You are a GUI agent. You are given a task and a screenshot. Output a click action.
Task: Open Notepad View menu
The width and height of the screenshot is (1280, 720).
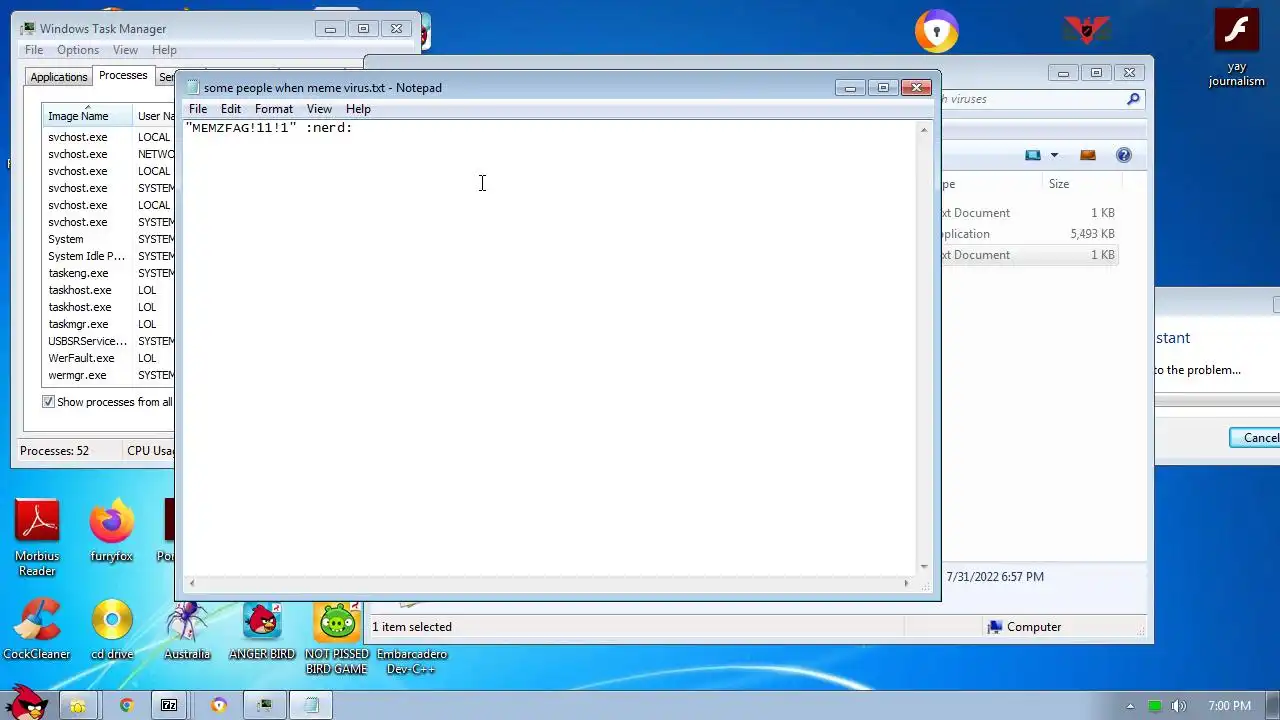click(x=319, y=109)
